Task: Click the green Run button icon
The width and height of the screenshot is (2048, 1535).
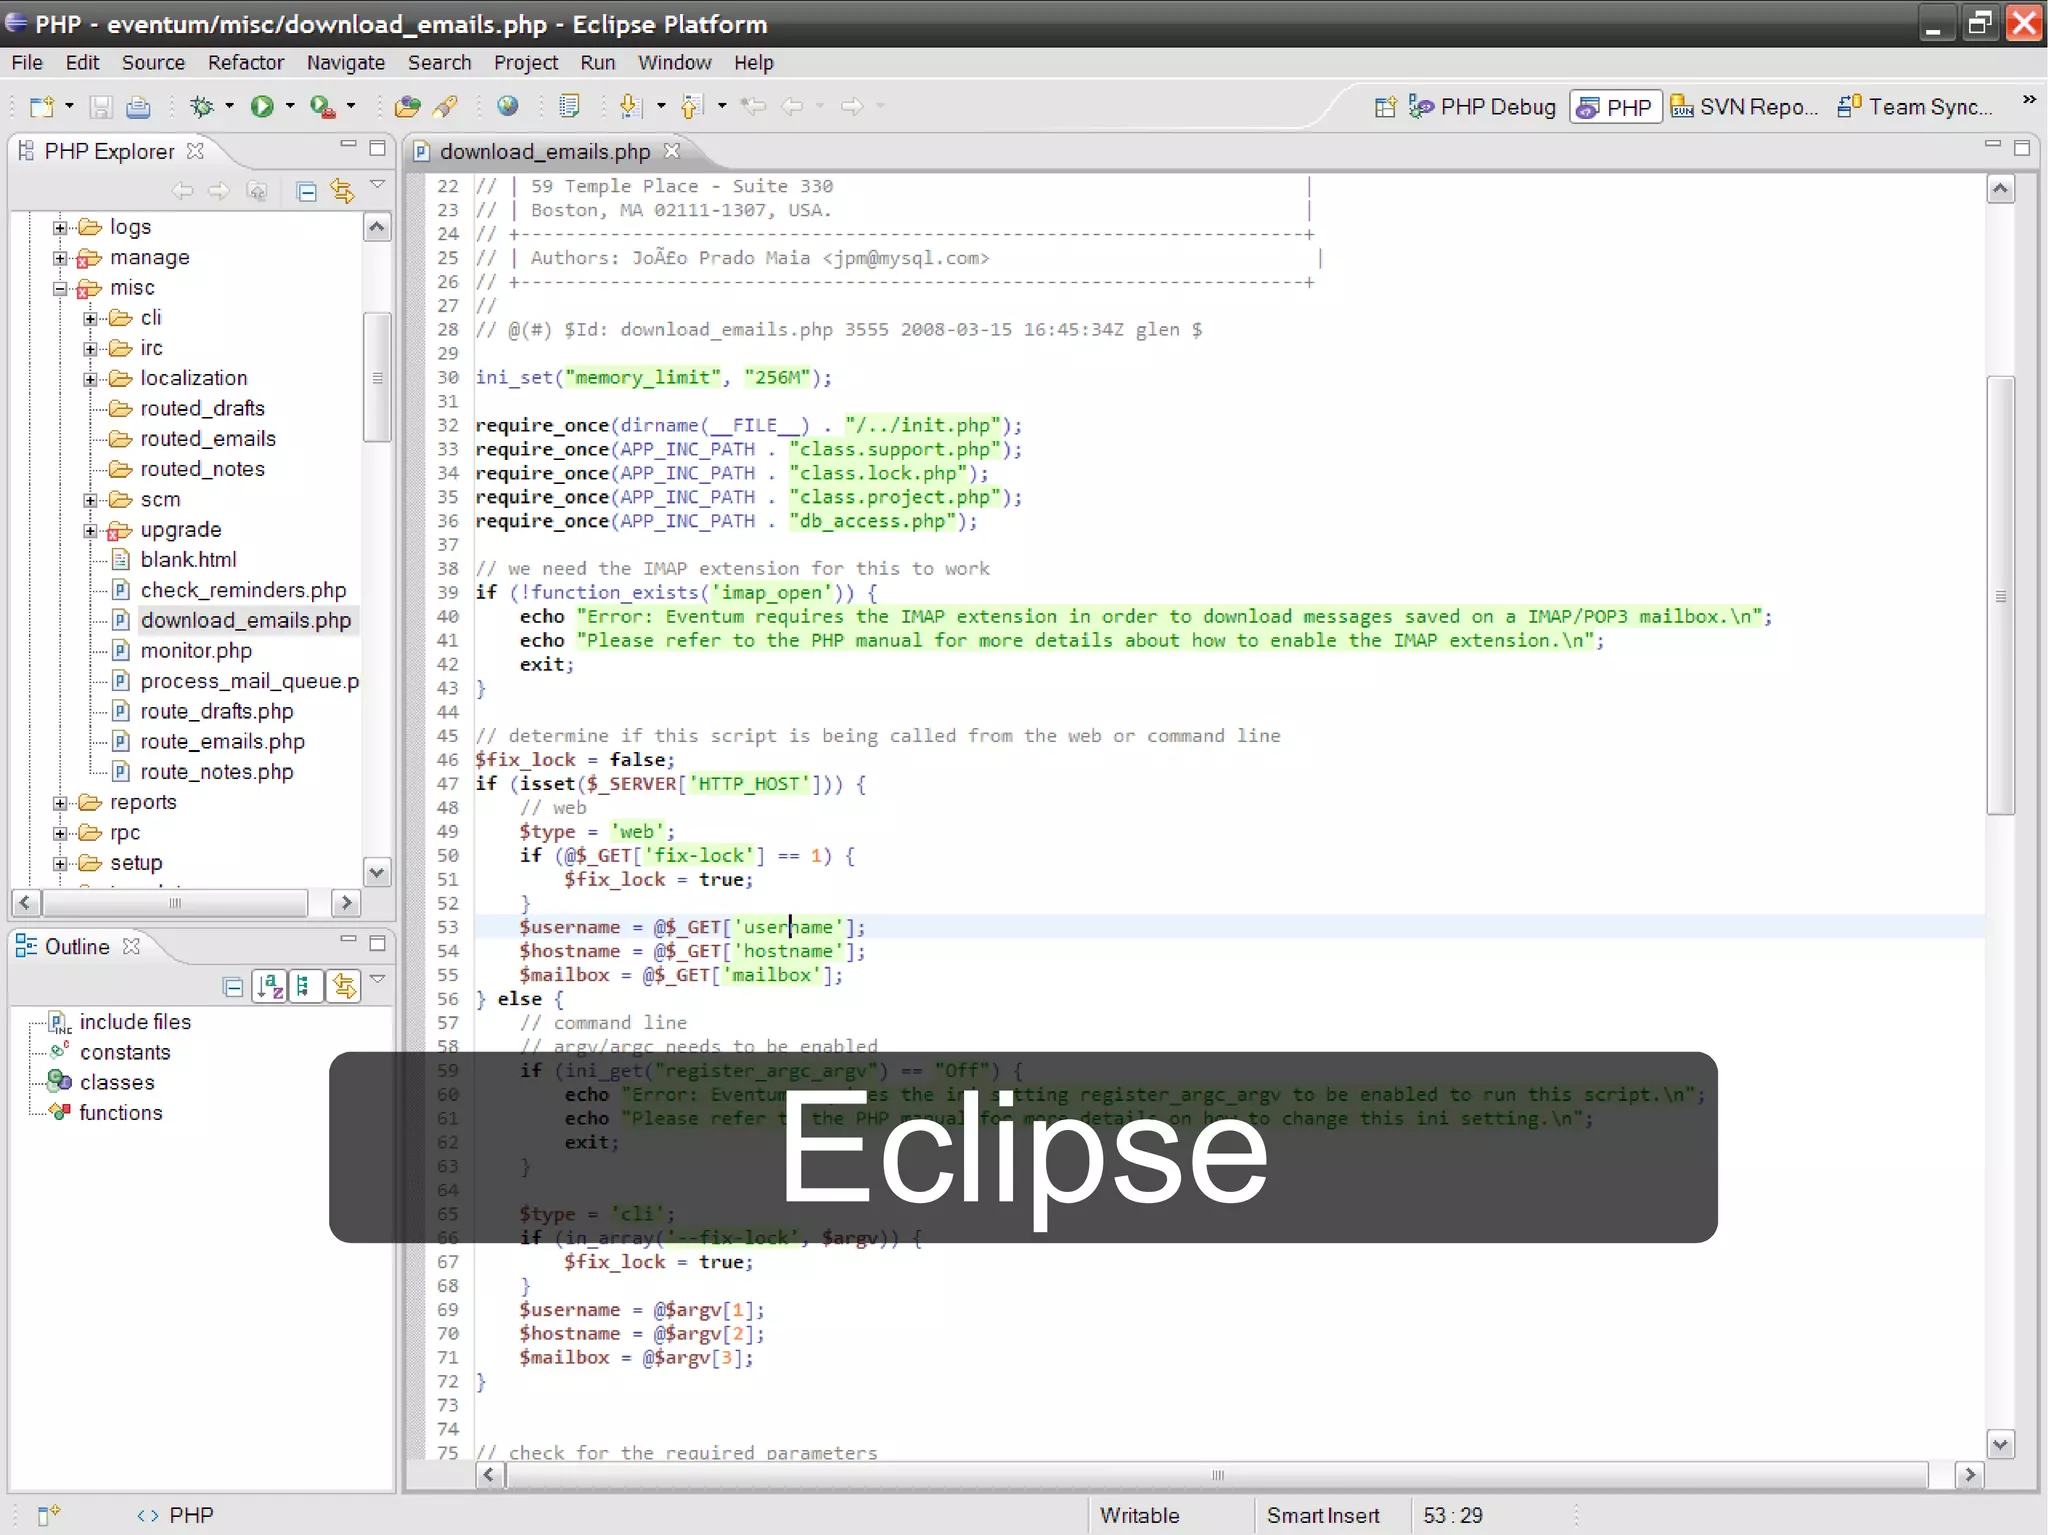Action: [262, 106]
